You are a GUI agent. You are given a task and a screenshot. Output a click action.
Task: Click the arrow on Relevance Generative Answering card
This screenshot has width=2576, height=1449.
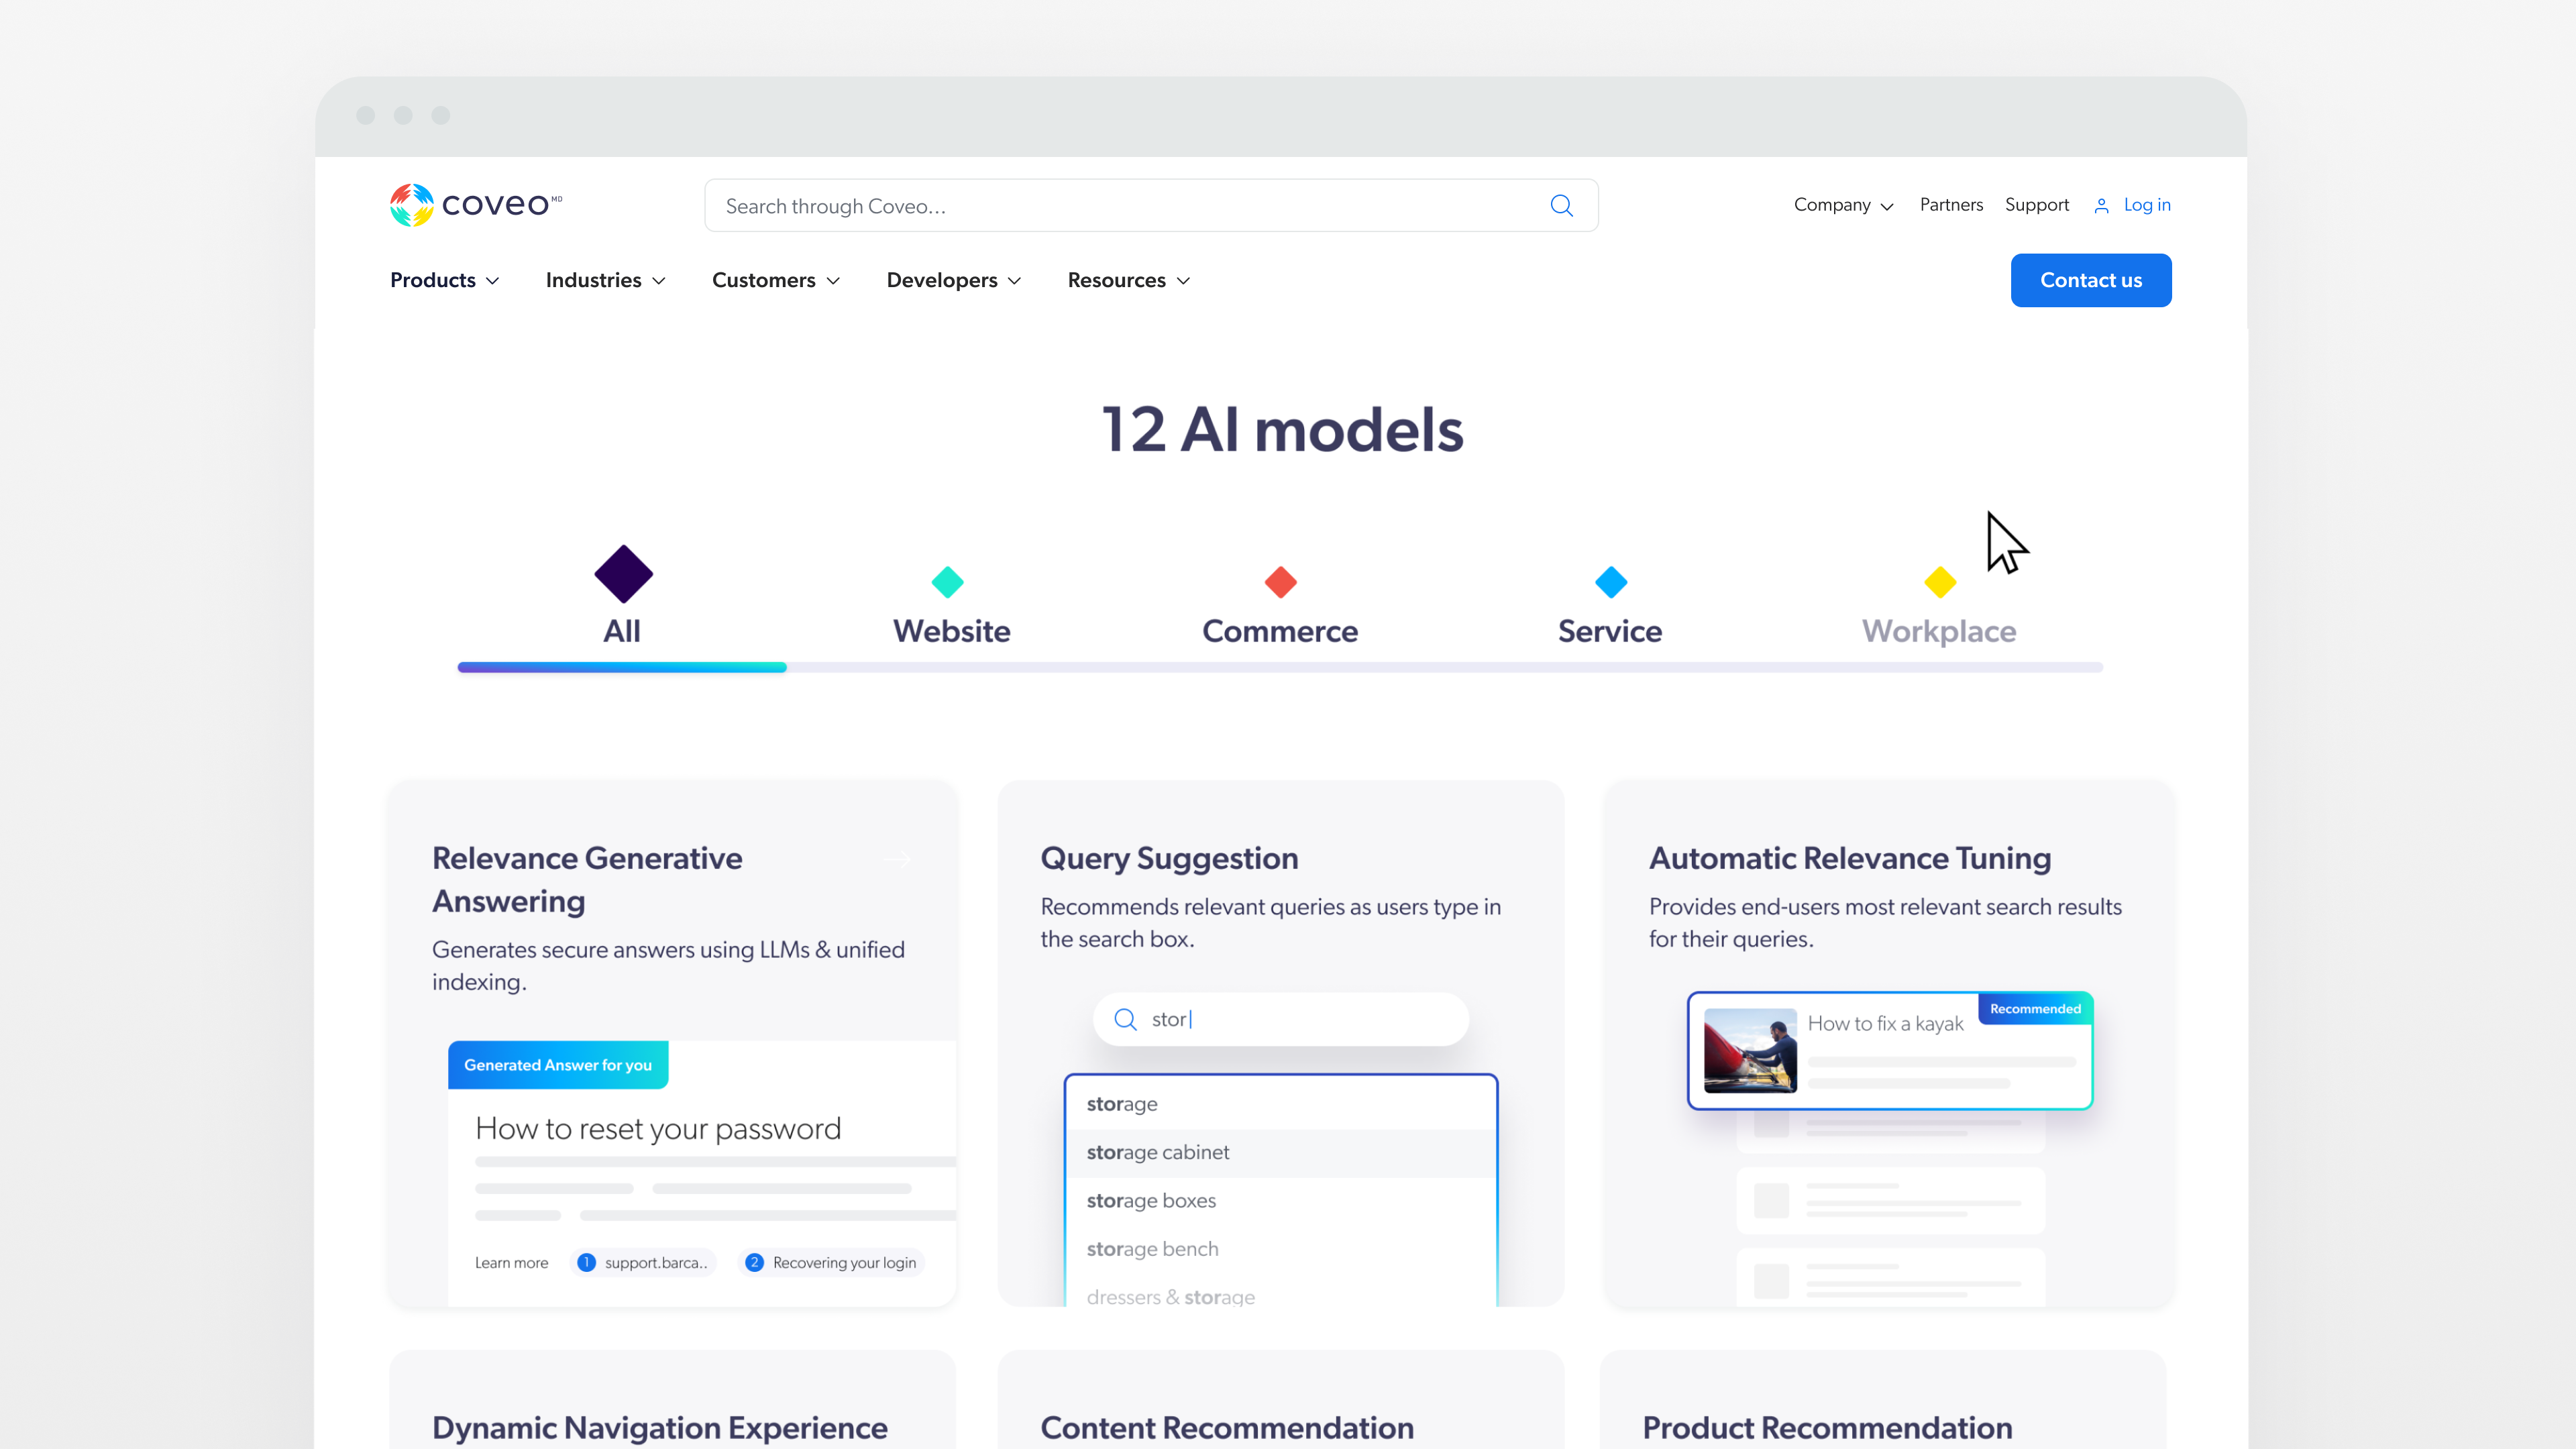(898, 859)
